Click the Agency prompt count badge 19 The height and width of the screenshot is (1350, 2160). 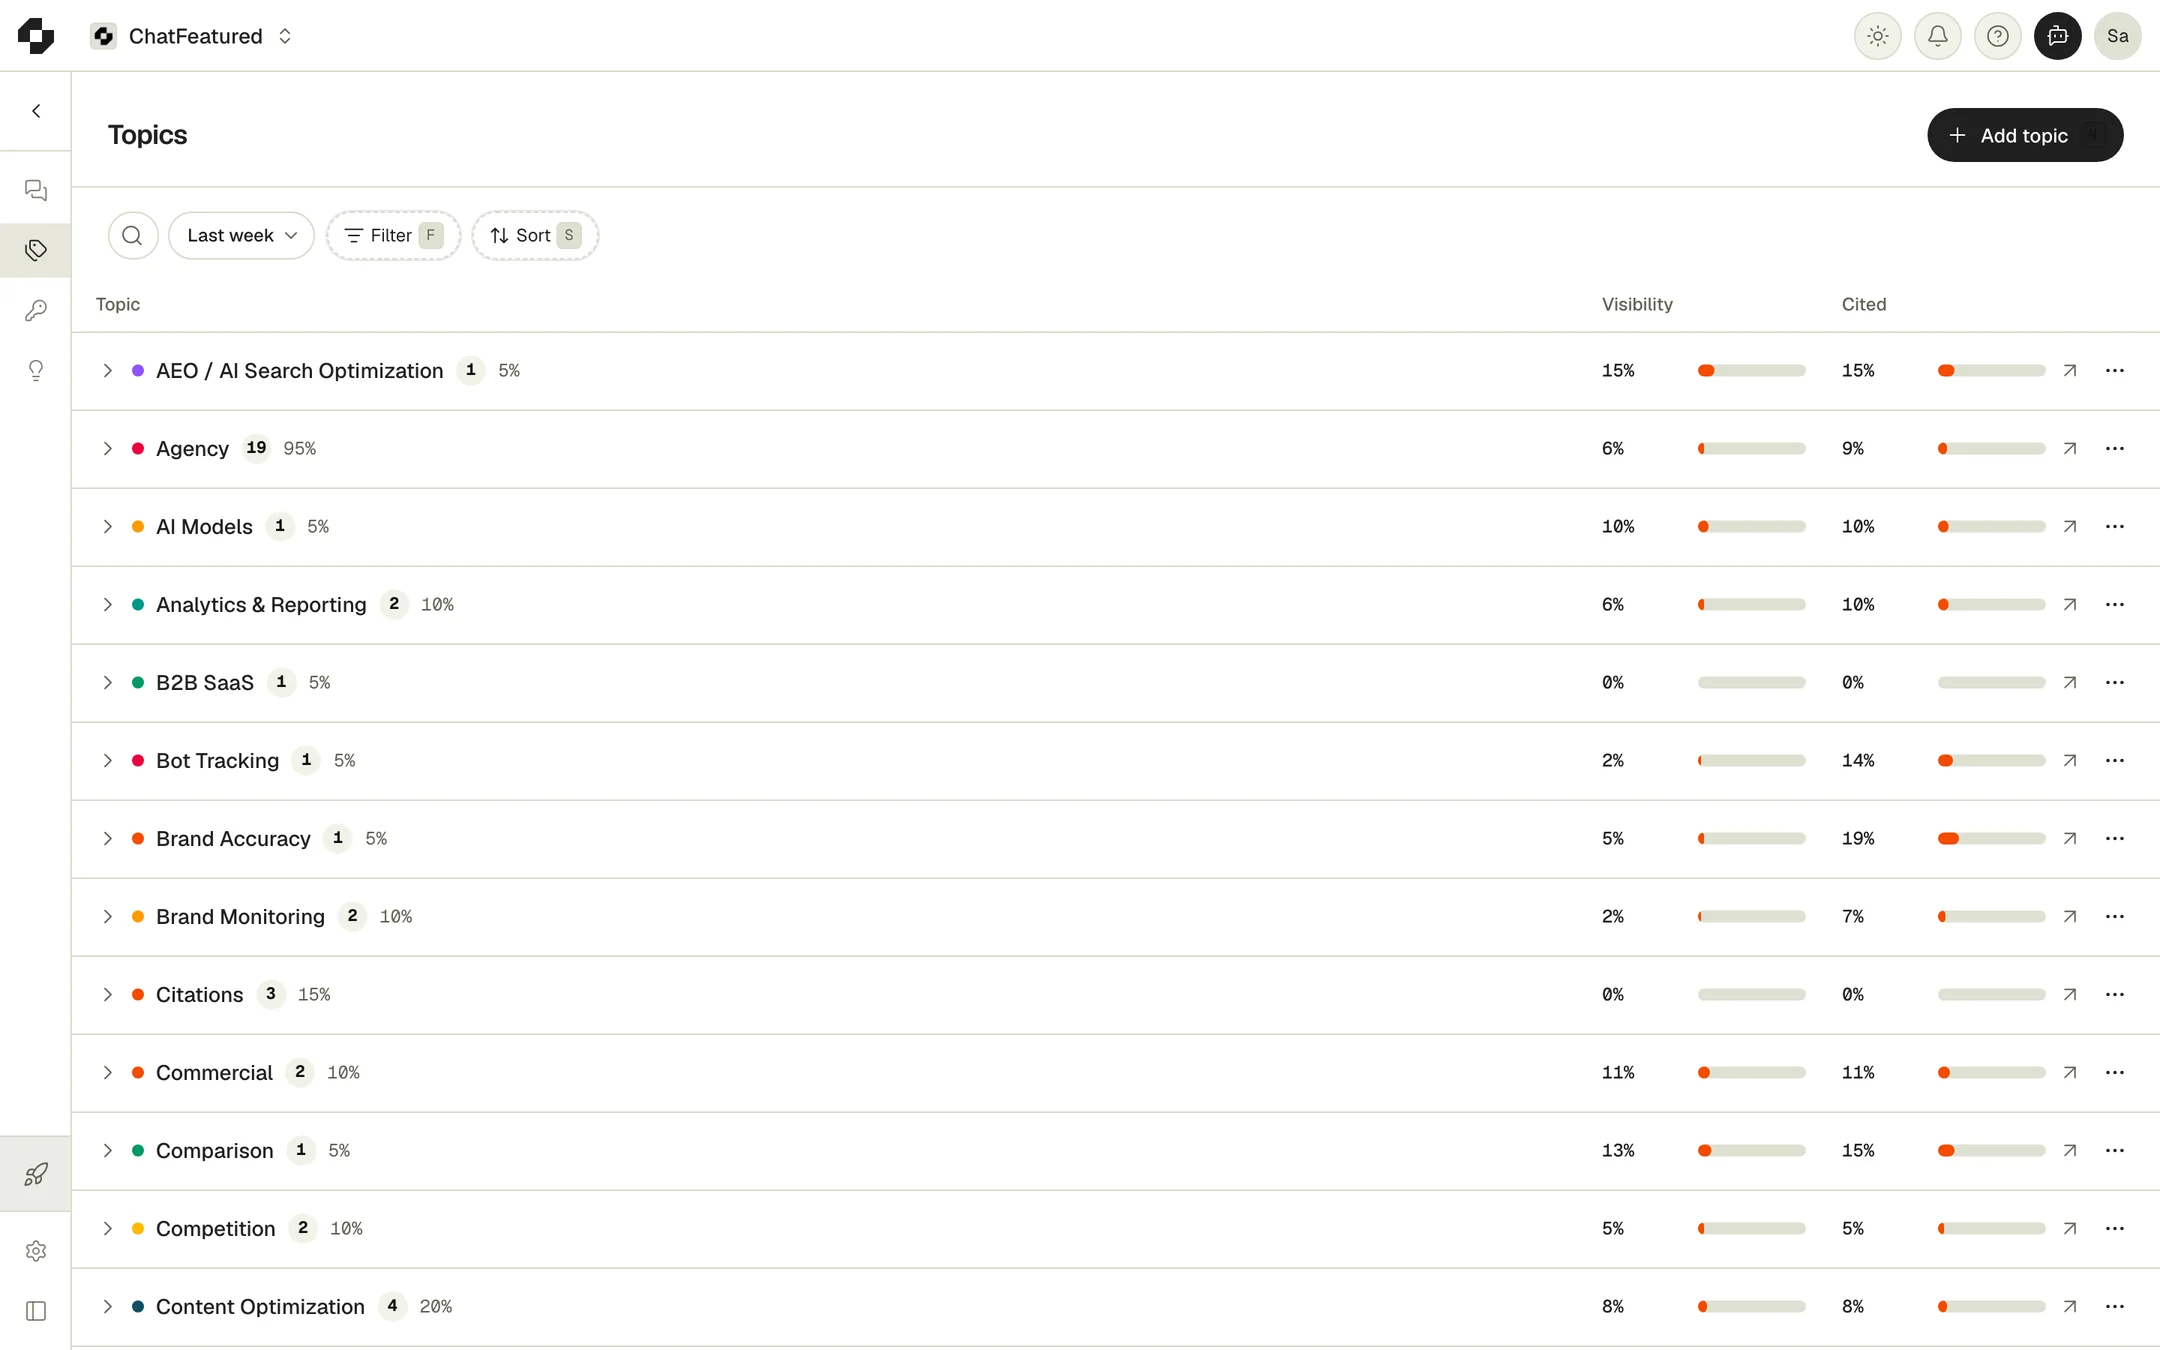point(256,448)
